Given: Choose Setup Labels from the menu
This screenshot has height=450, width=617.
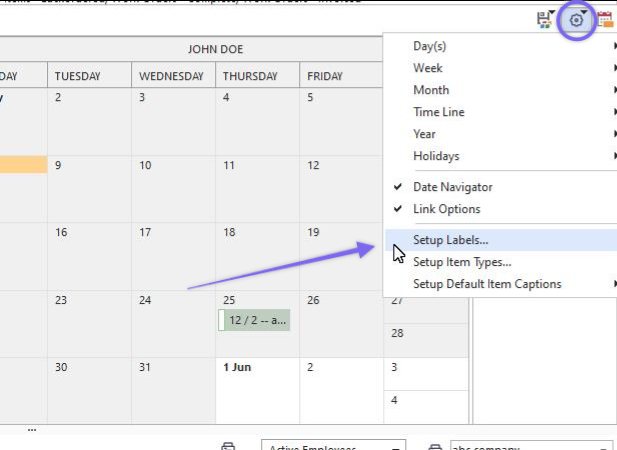Looking at the screenshot, I should 451,240.
